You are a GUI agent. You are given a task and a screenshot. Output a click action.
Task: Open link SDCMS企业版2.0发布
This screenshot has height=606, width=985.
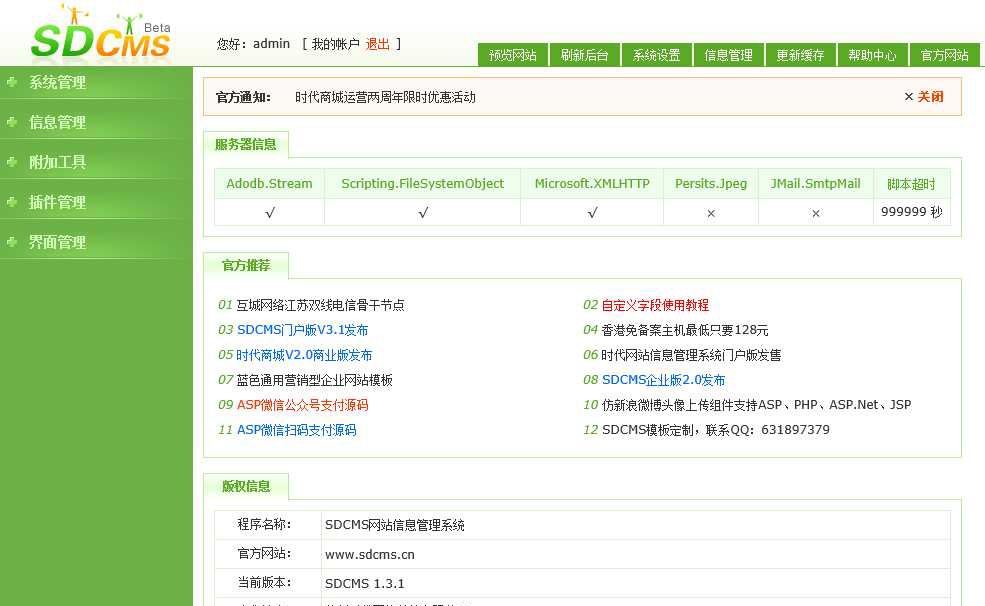pyautogui.click(x=663, y=380)
